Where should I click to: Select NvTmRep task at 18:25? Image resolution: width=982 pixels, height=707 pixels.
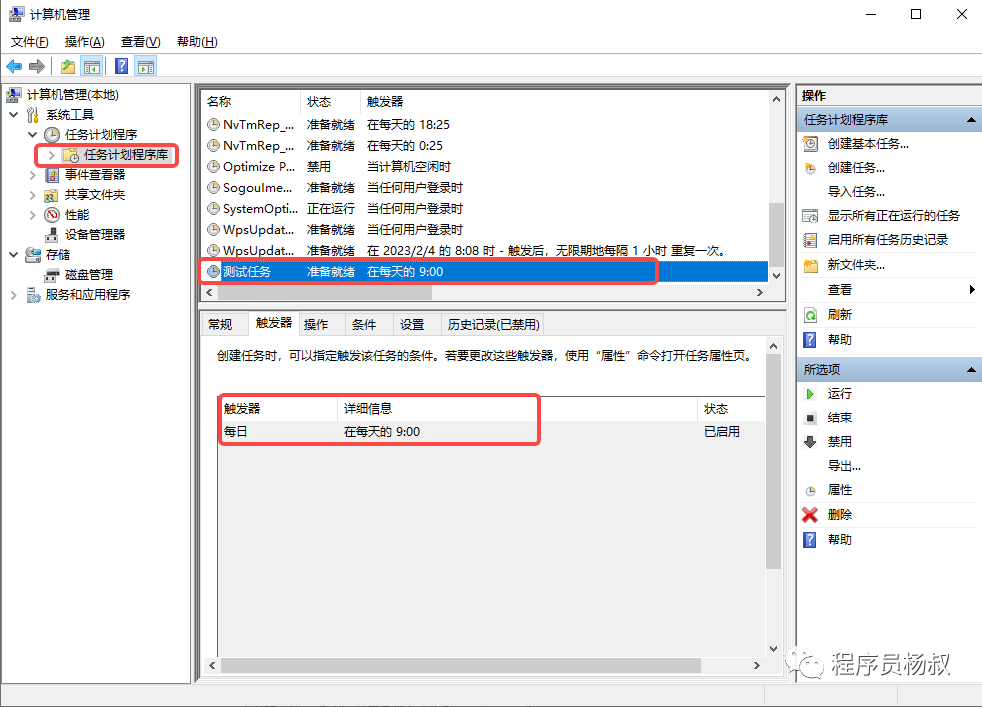(x=485, y=125)
